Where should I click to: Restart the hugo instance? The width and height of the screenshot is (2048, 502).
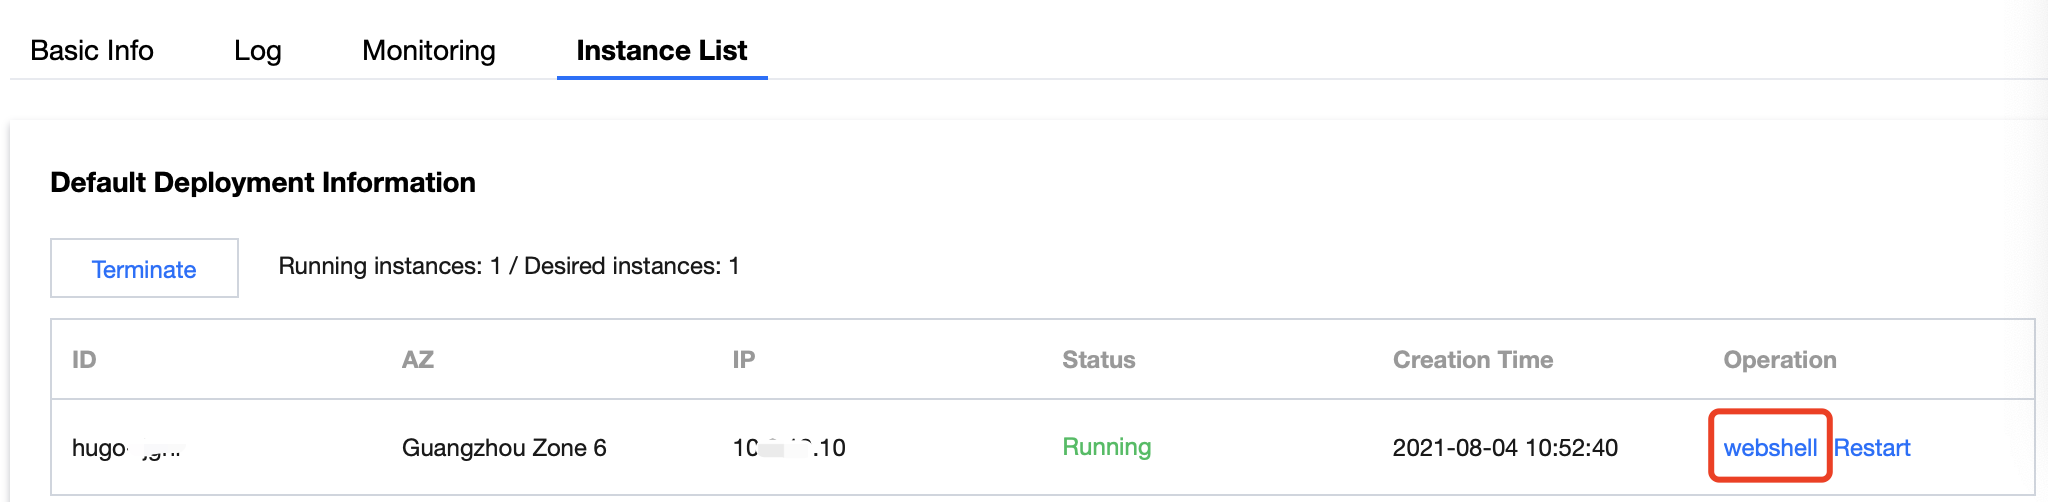click(1871, 447)
